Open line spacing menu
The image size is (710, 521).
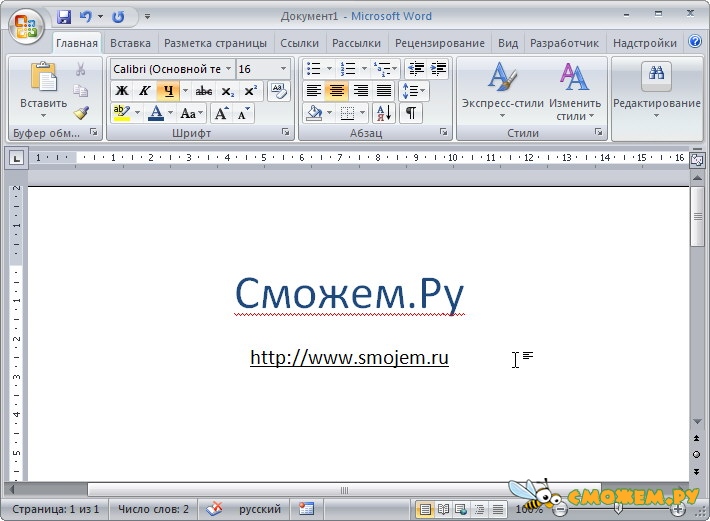click(x=414, y=91)
